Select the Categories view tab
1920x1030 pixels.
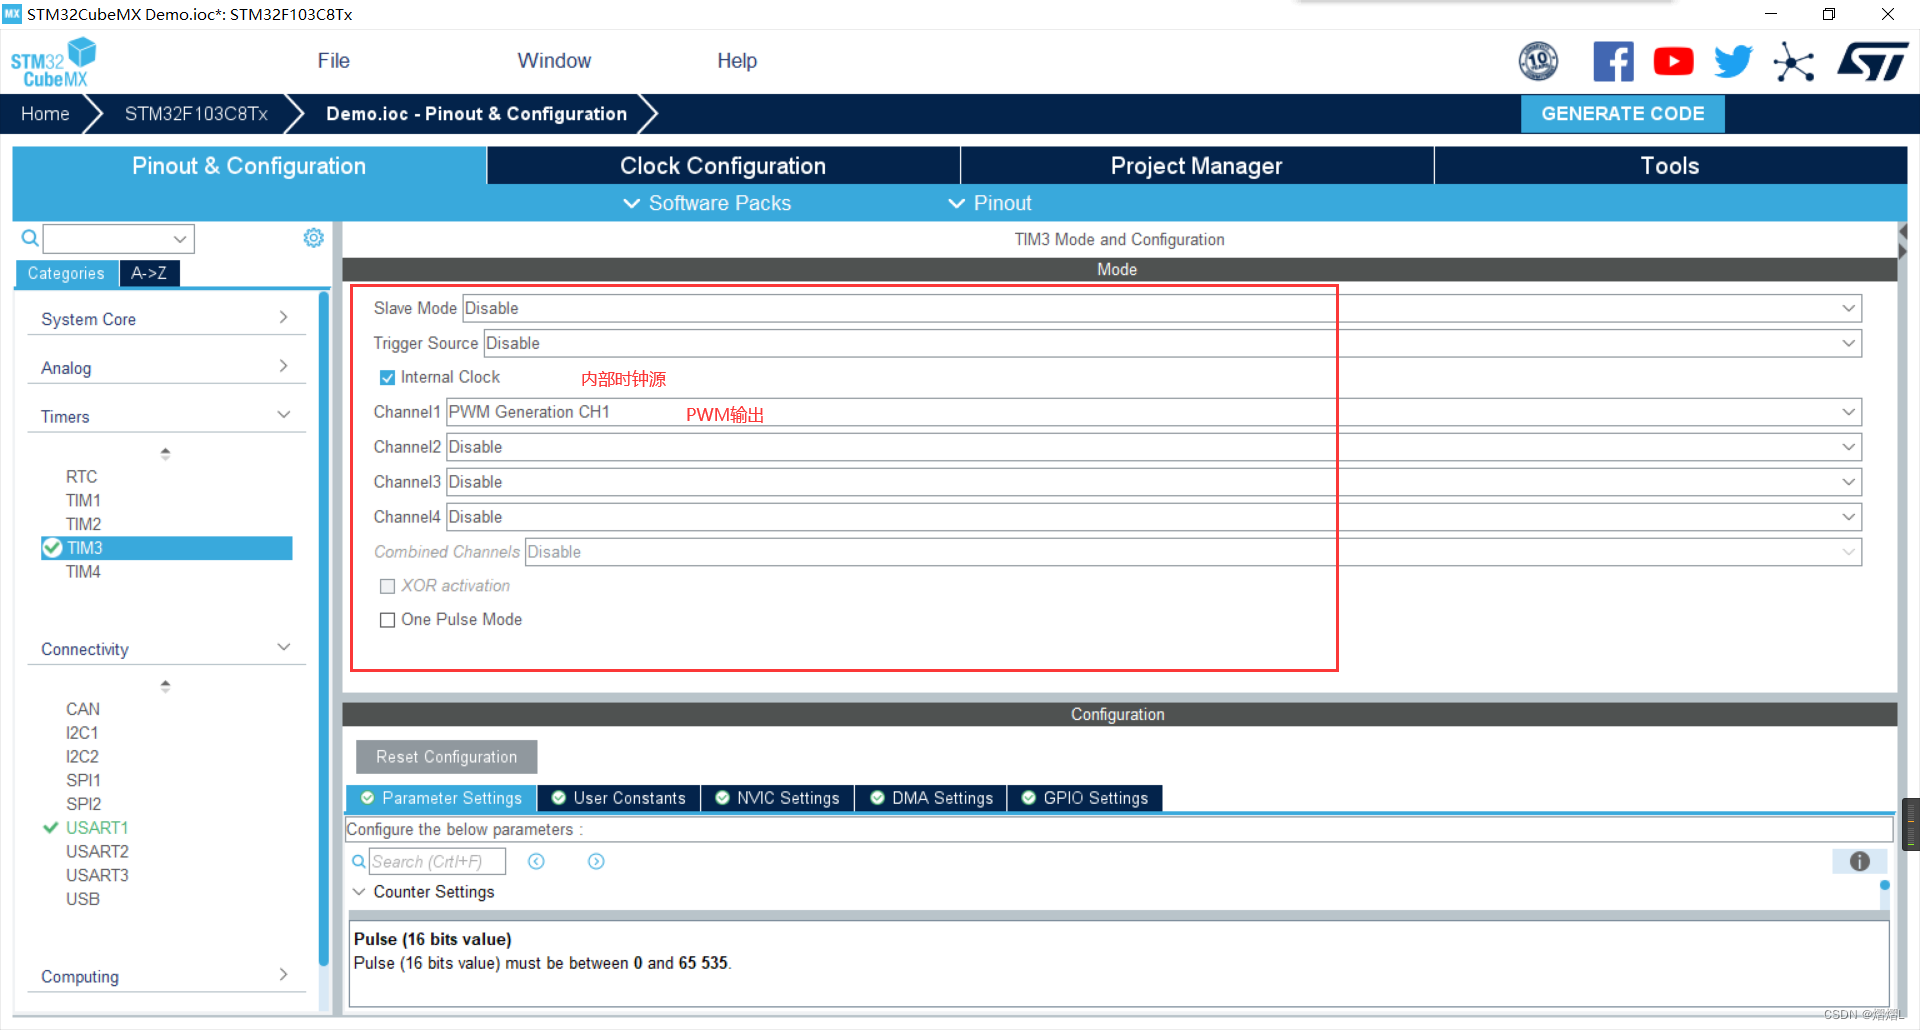(66, 273)
